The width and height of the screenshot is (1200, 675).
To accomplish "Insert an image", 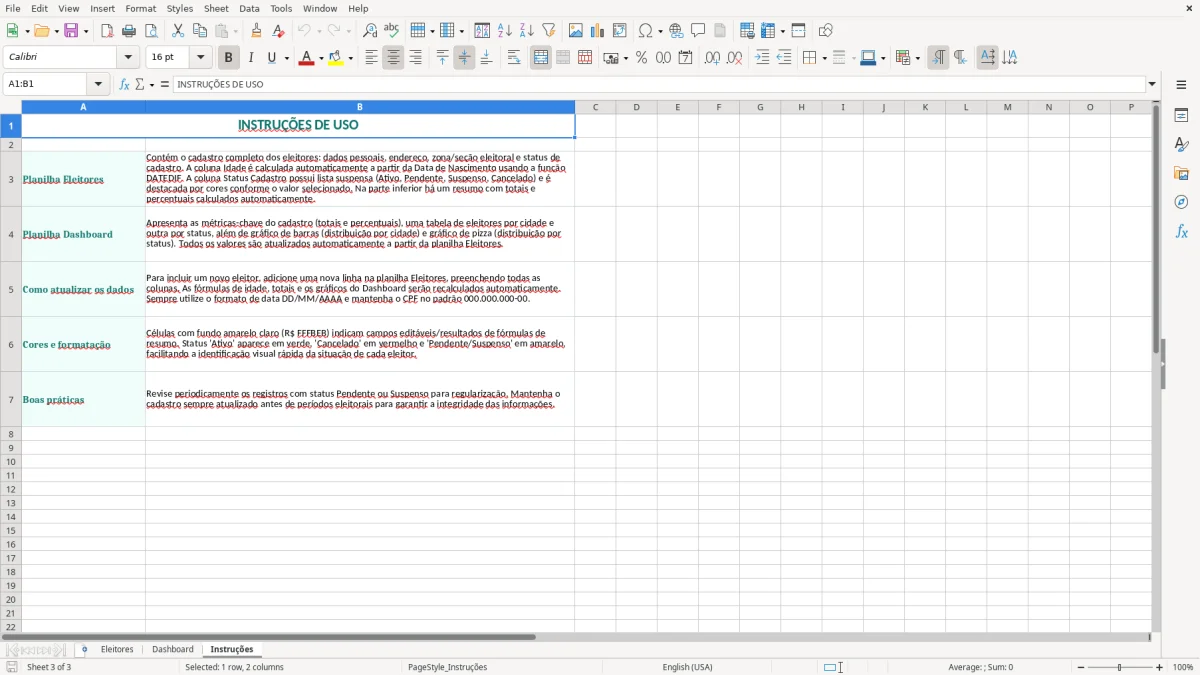I will (x=576, y=31).
